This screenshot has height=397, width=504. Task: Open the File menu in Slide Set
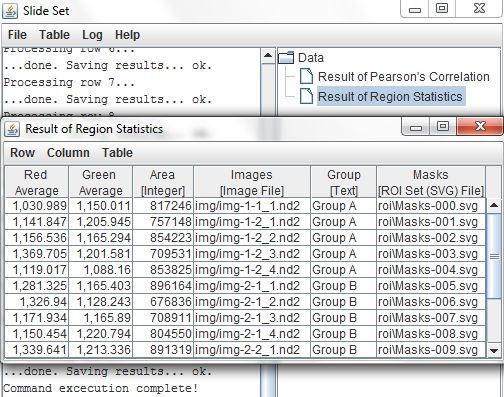17,35
